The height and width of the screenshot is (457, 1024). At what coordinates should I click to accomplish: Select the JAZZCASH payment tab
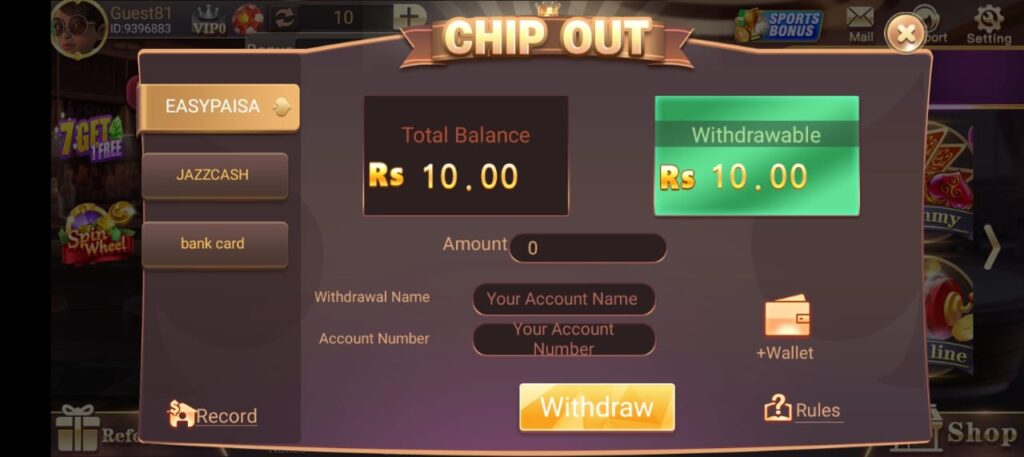pos(214,176)
